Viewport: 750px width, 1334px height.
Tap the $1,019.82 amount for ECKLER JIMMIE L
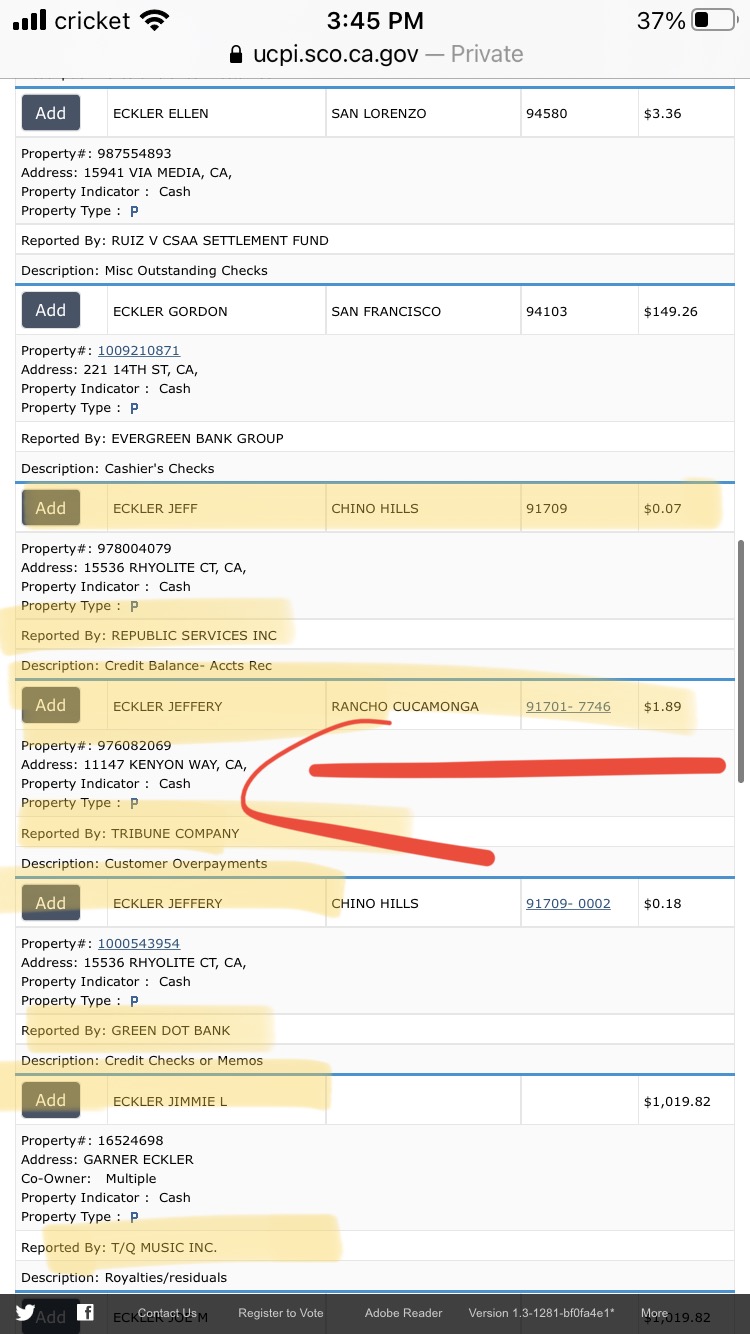(677, 1102)
